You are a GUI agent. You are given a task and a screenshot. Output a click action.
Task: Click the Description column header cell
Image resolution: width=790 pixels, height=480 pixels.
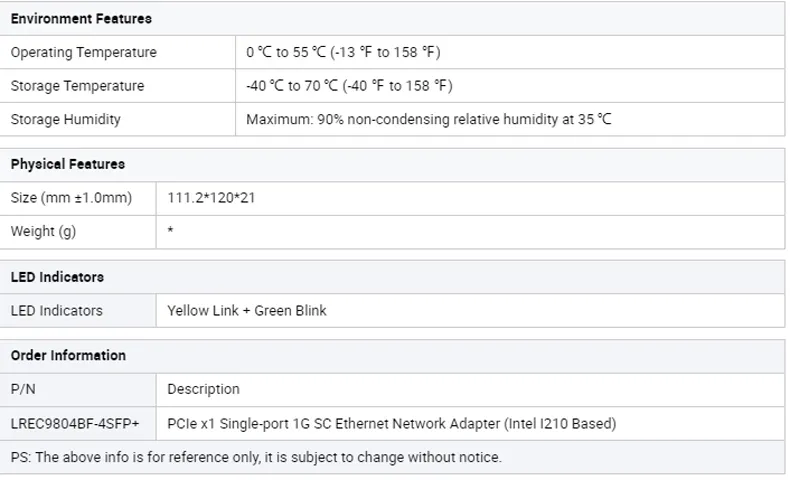[x=471, y=389]
